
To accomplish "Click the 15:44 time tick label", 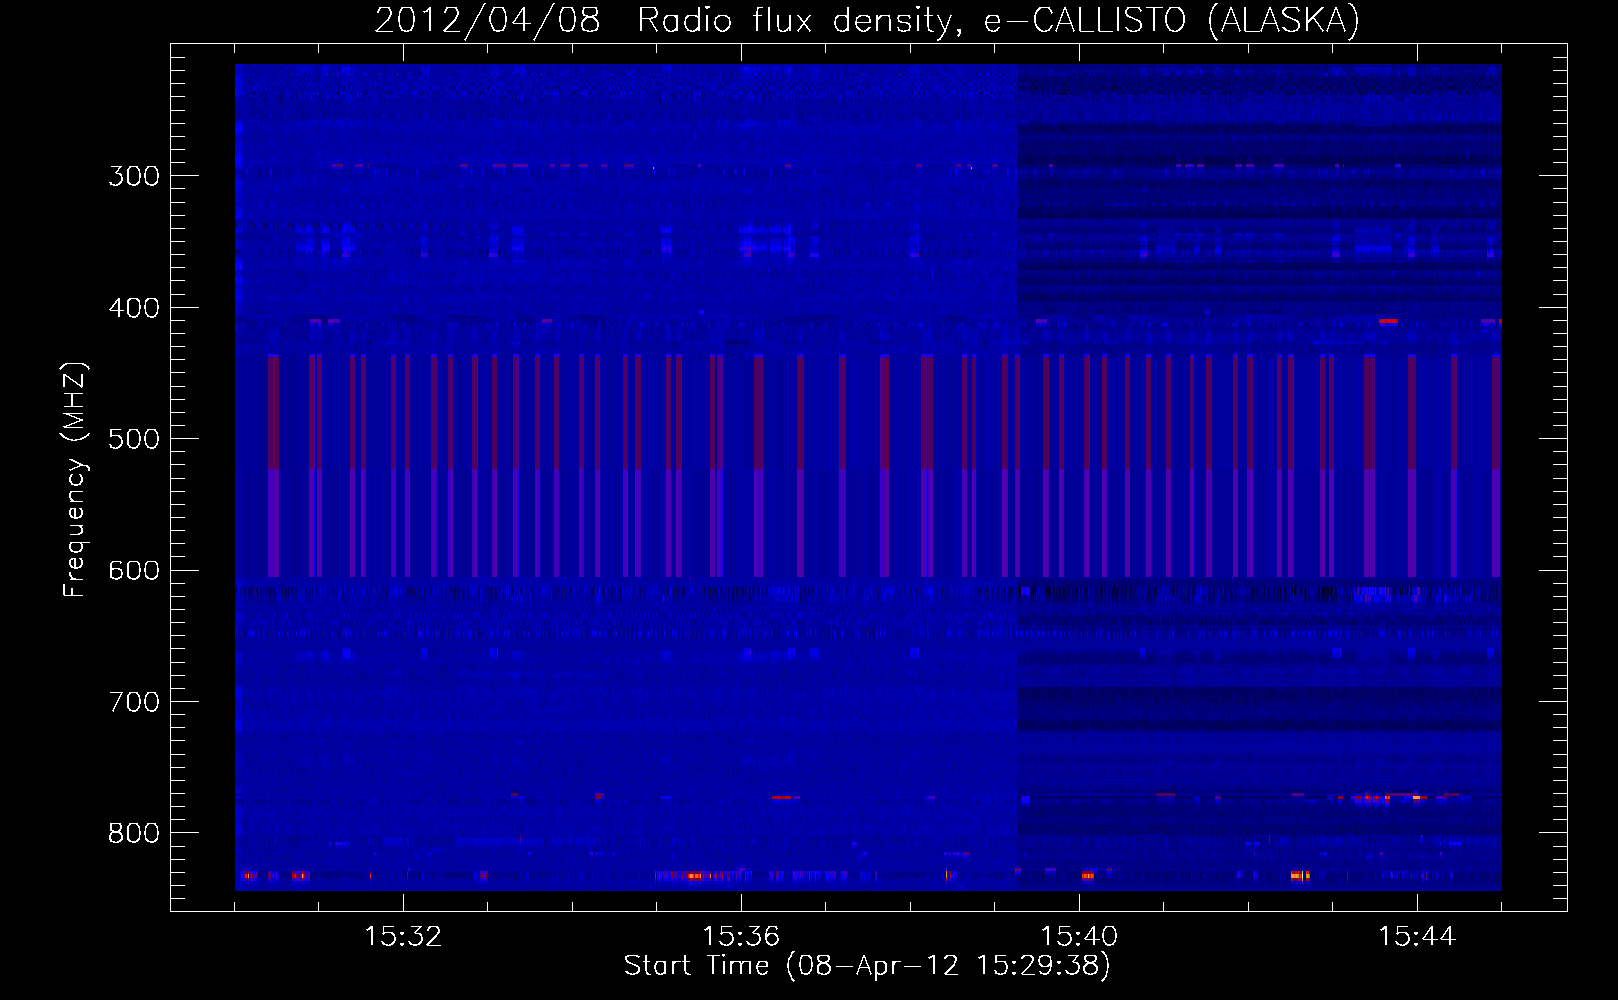I will tap(1417, 937).
